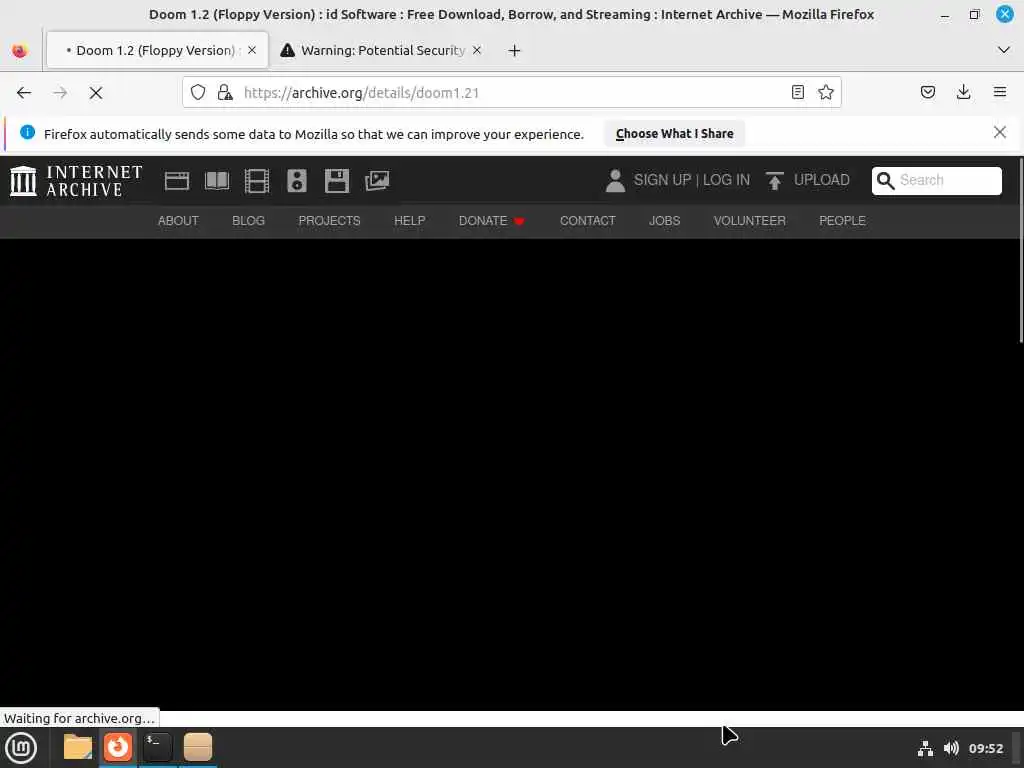Open the terminal from taskbar
The width and height of the screenshot is (1024, 768).
point(157,747)
